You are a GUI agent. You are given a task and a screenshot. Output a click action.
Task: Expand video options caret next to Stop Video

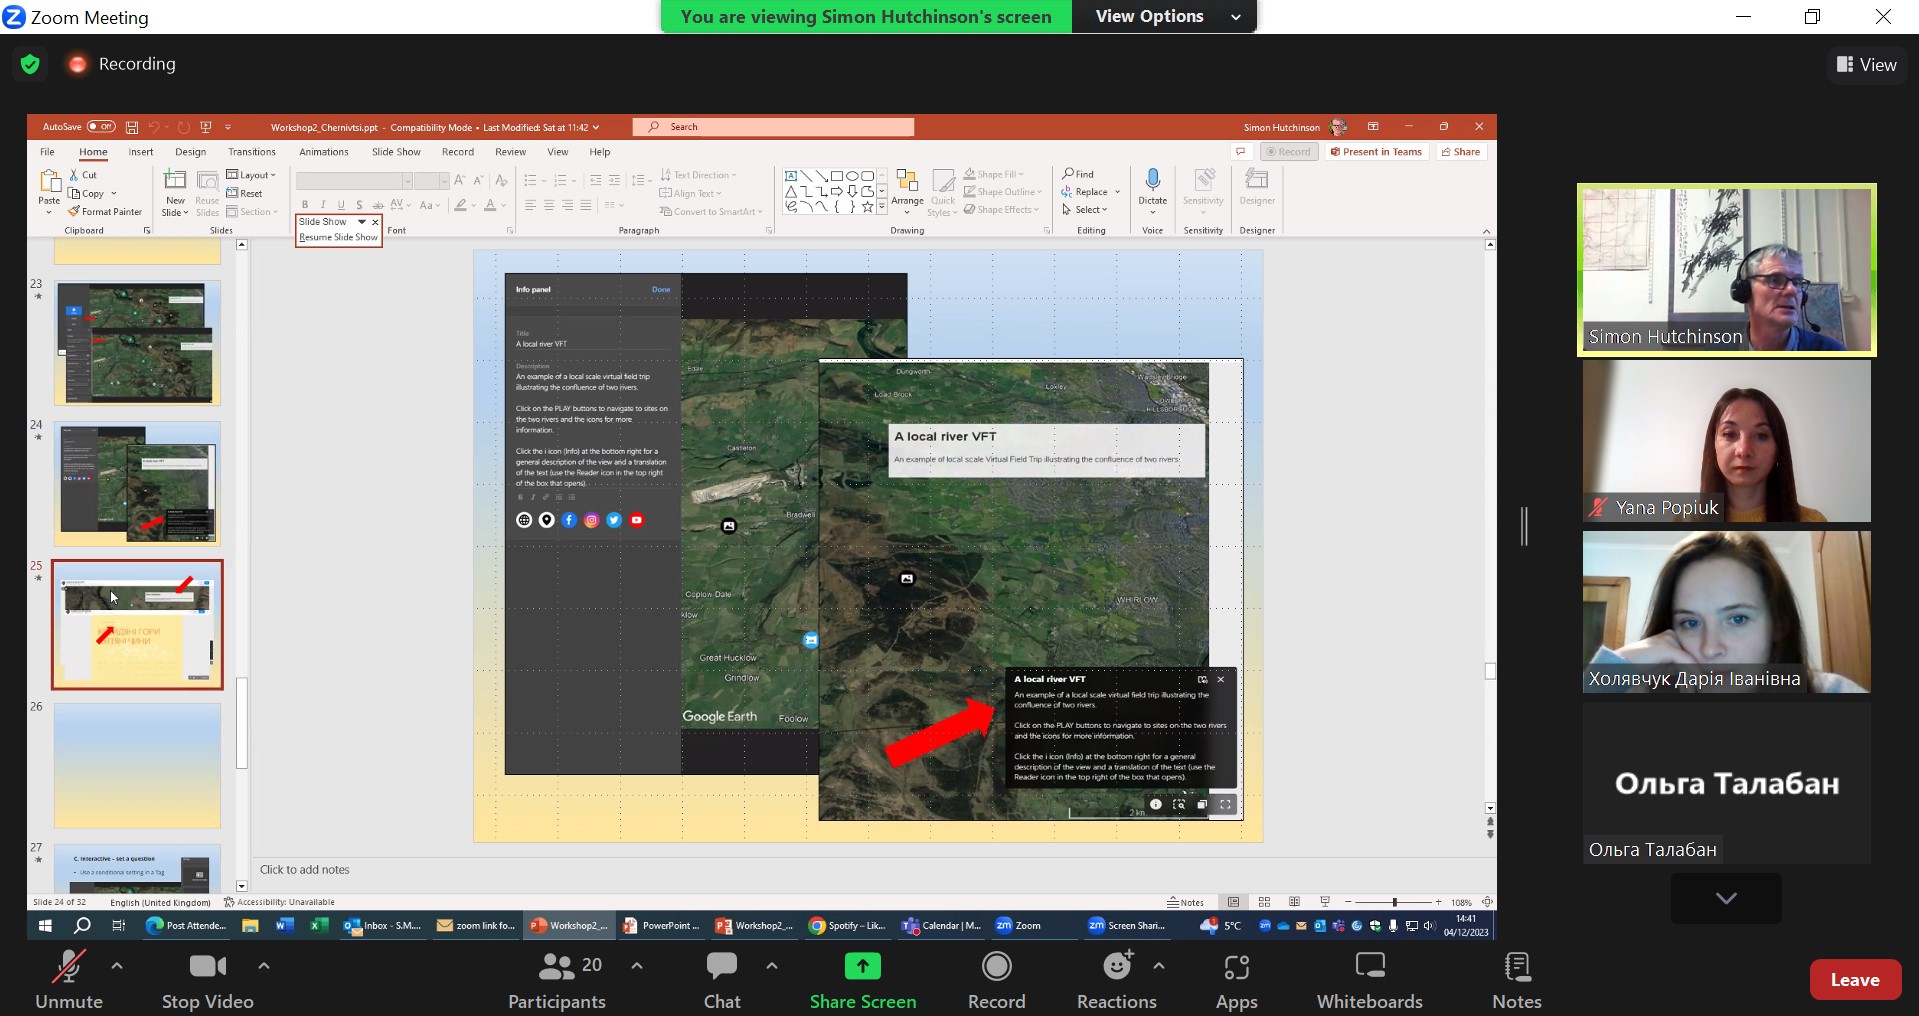pos(264,966)
